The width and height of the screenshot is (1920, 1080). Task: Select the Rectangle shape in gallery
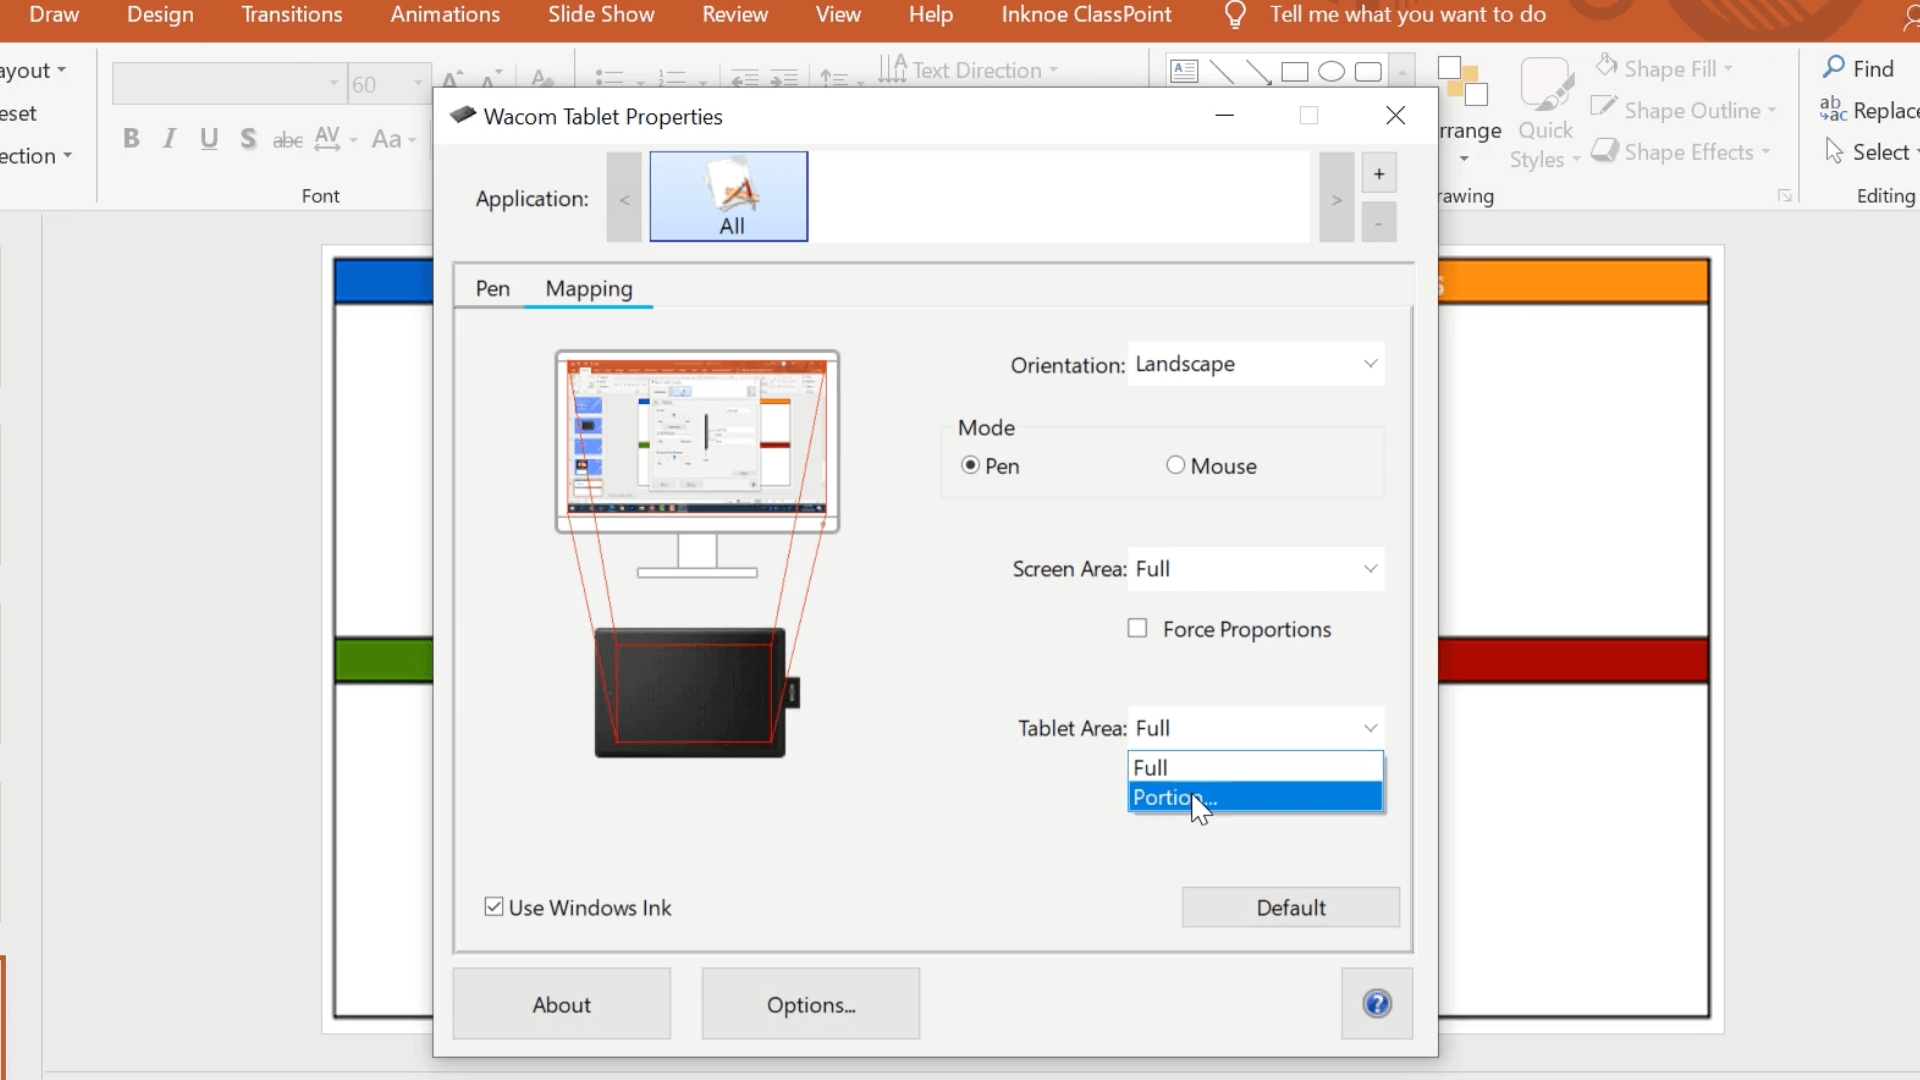[1295, 71]
